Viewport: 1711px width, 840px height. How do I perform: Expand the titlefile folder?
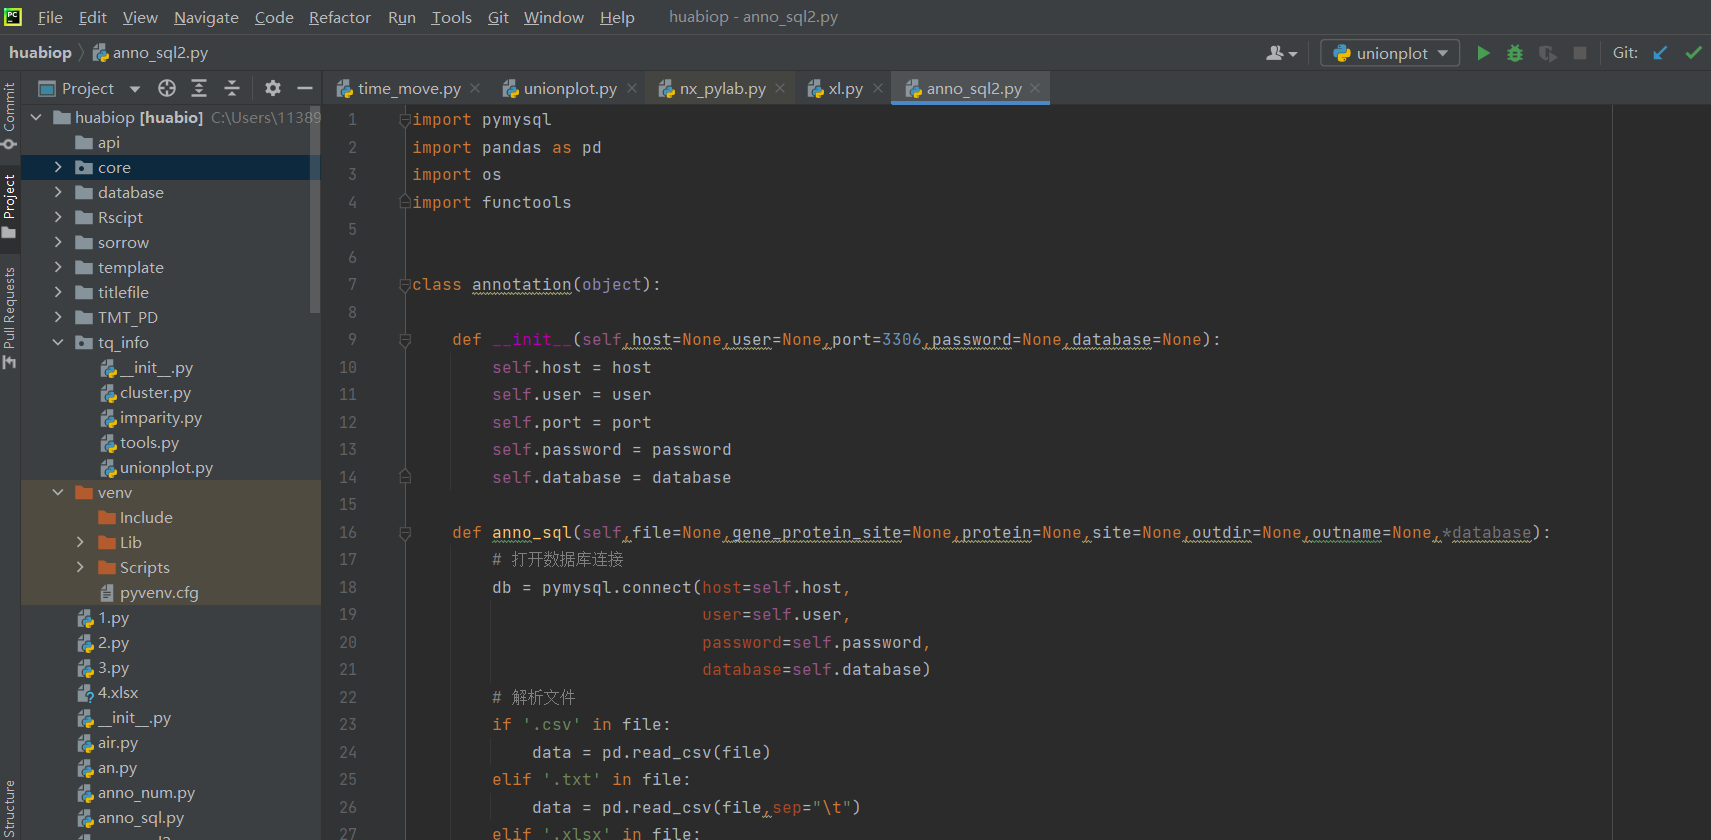[58, 292]
